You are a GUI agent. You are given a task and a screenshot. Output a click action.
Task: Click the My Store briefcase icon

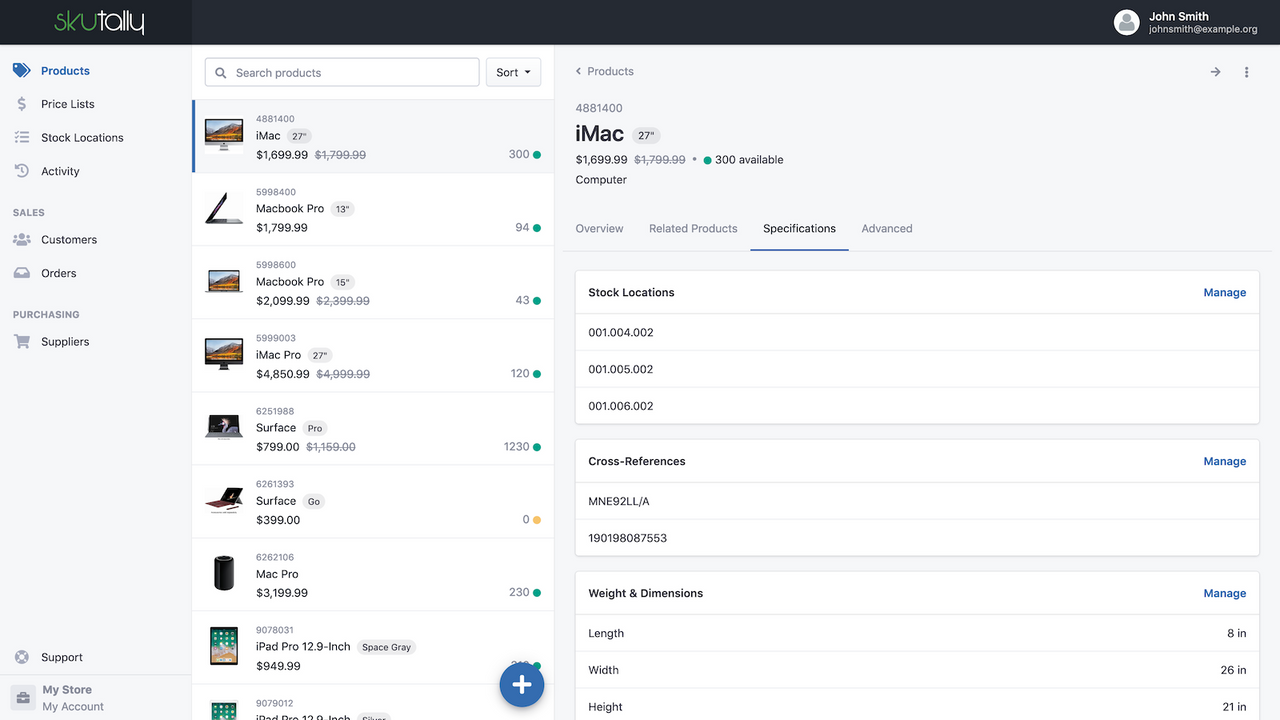click(22, 697)
